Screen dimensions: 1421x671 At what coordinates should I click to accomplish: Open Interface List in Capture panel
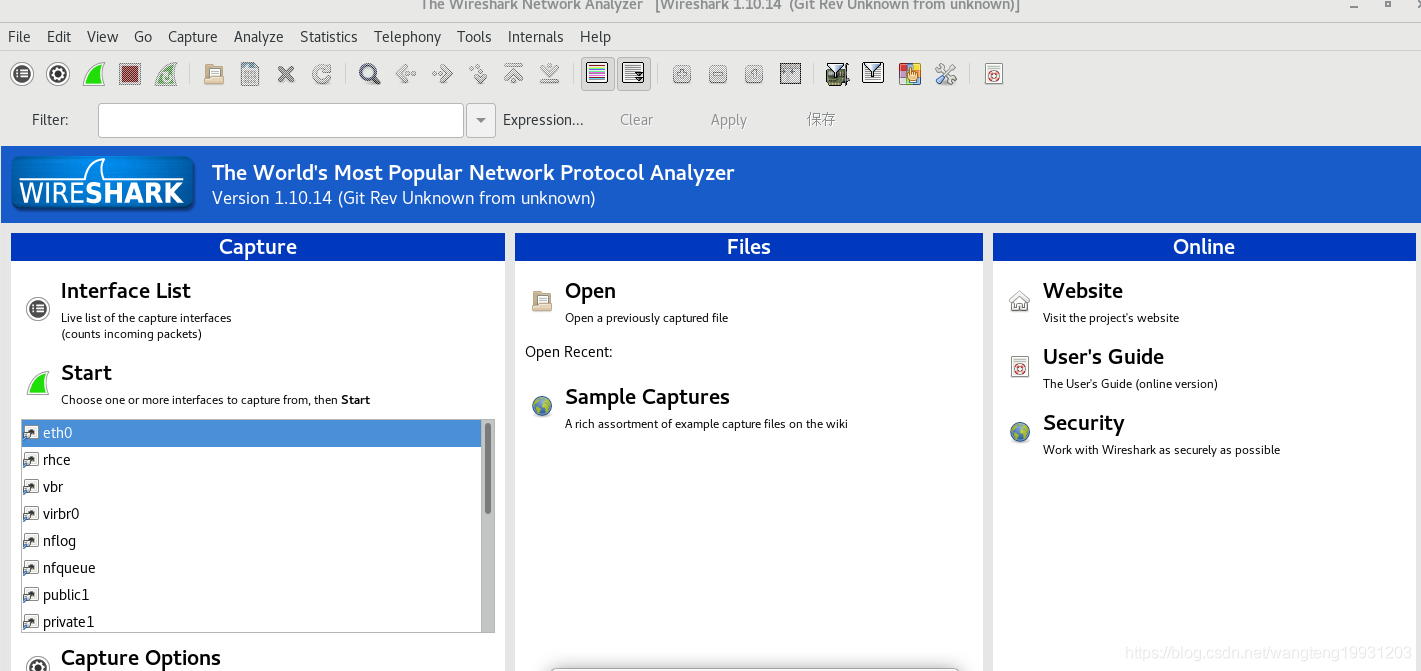coord(125,291)
